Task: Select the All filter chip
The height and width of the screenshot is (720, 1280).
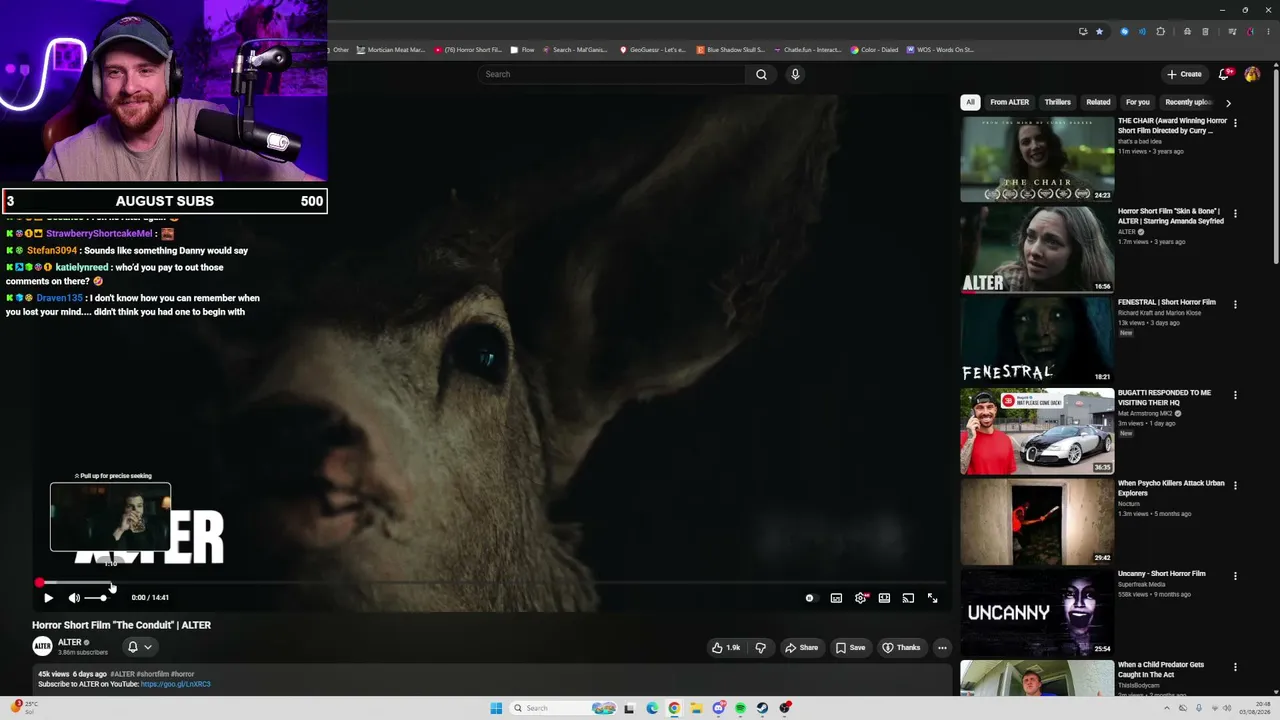Action: (x=970, y=102)
